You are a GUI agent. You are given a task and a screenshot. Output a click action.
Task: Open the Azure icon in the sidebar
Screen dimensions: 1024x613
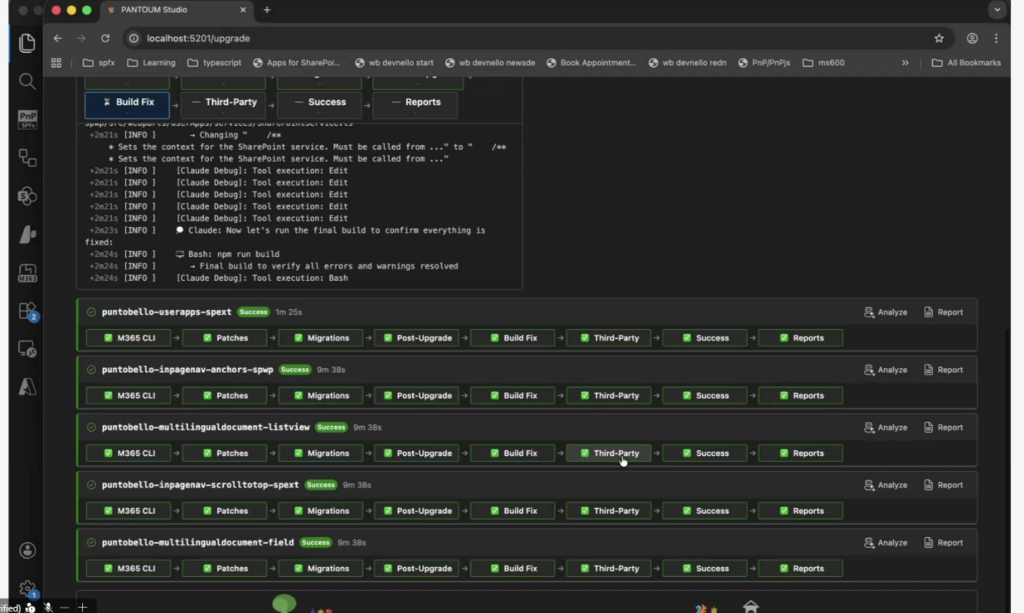pyautogui.click(x=27, y=387)
